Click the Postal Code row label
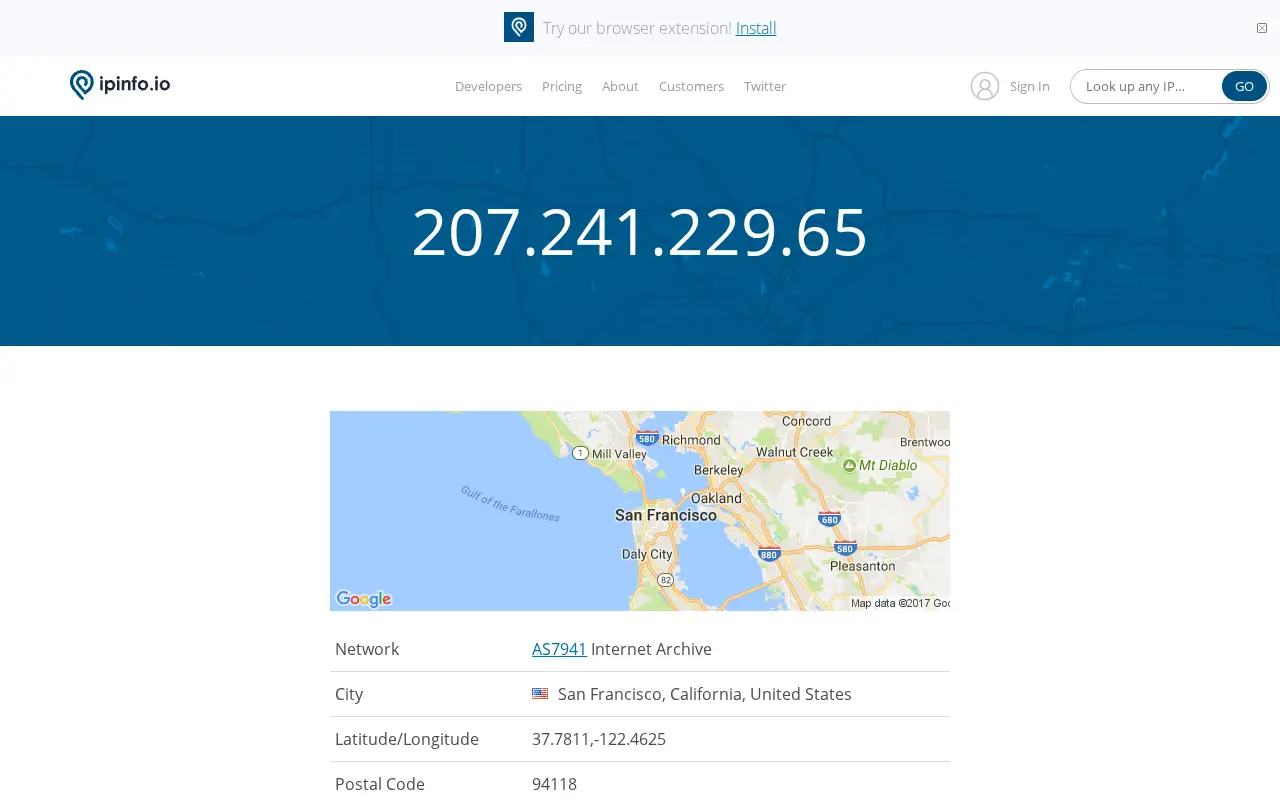This screenshot has width=1280, height=800. coord(380,784)
